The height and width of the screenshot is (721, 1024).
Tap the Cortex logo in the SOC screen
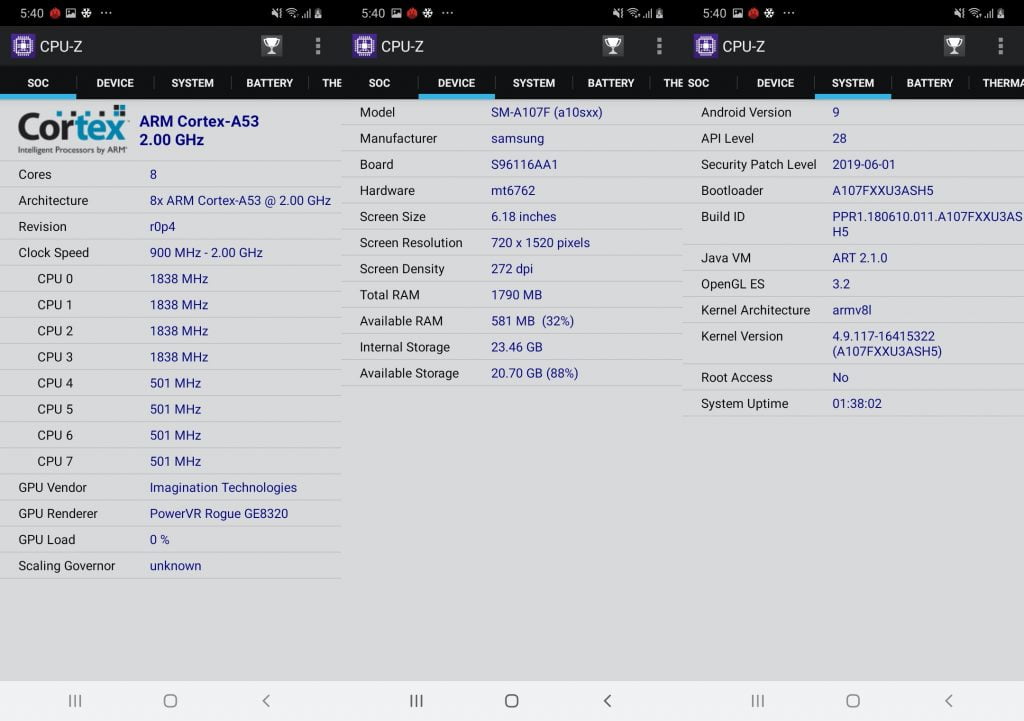point(72,129)
